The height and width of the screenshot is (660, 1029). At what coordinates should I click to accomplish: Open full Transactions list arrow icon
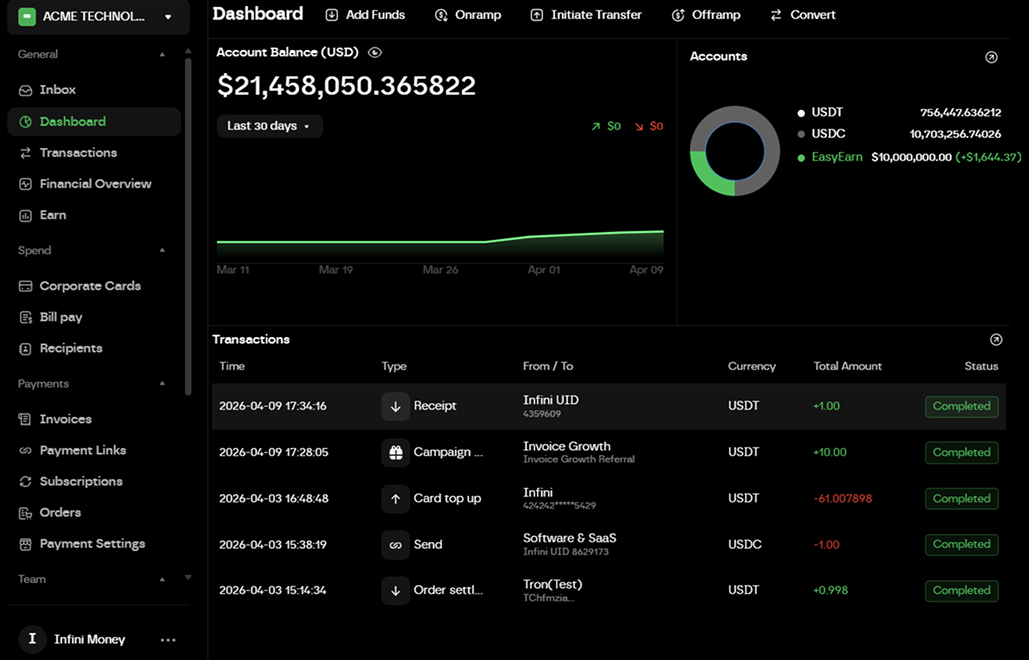pos(995,340)
